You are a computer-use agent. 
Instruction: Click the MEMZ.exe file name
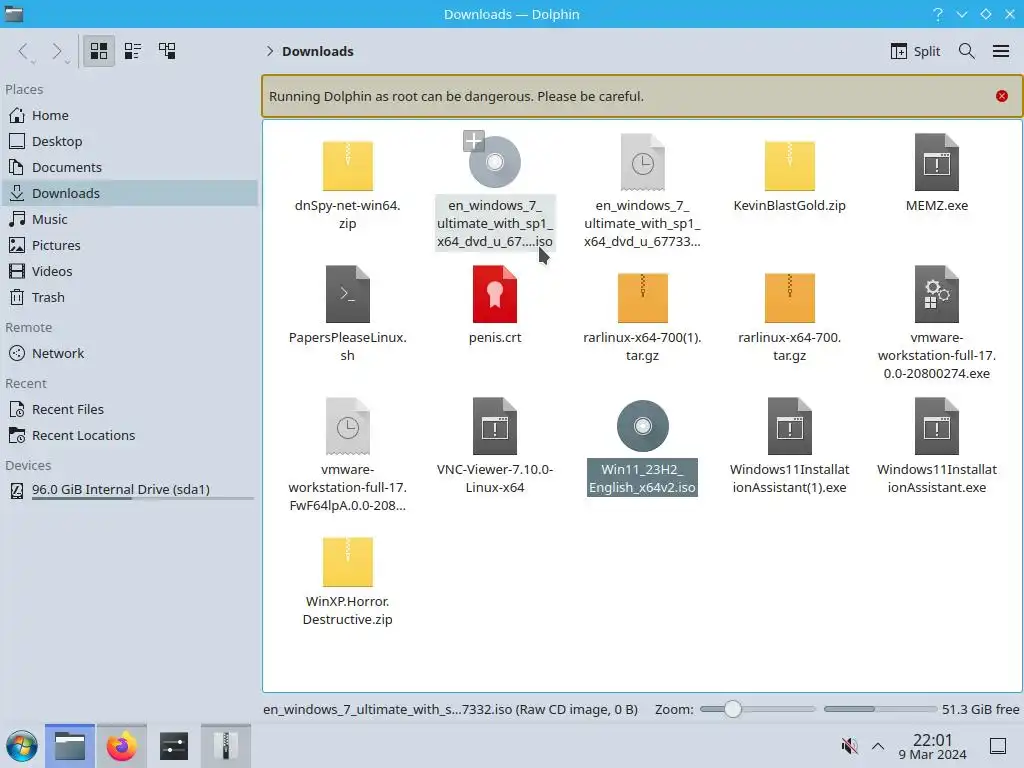click(x=936, y=205)
